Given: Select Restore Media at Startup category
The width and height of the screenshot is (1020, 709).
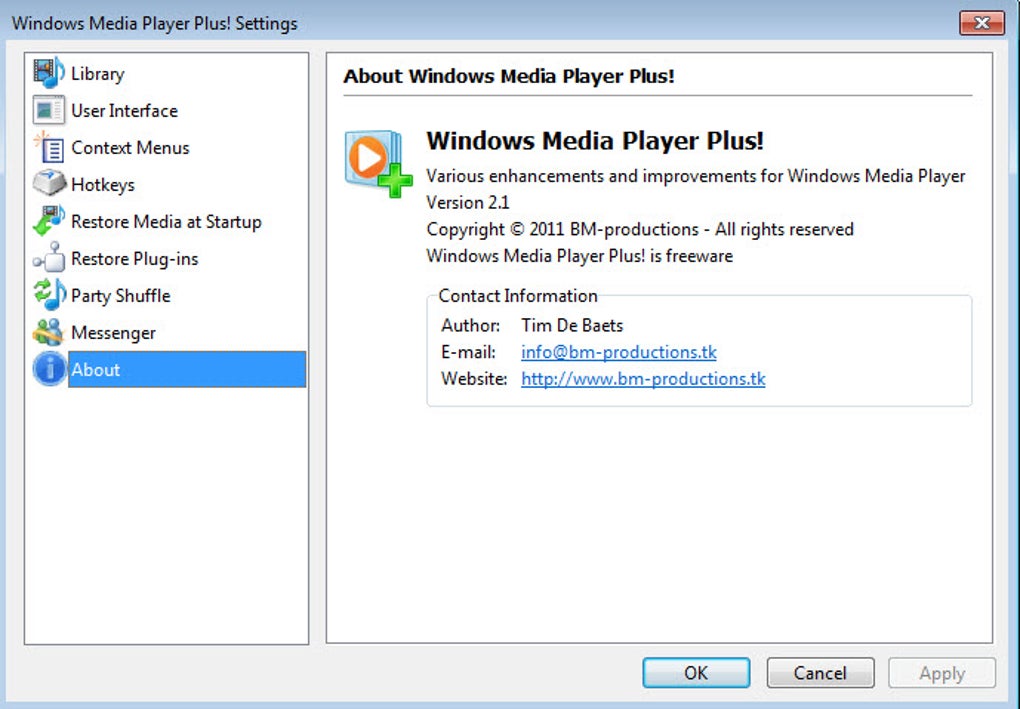Looking at the screenshot, I should click(x=166, y=222).
